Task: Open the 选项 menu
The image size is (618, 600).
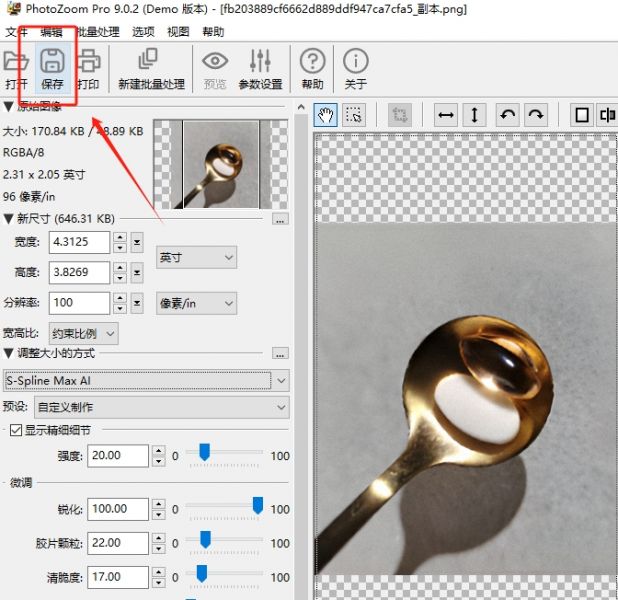Action: [x=143, y=32]
